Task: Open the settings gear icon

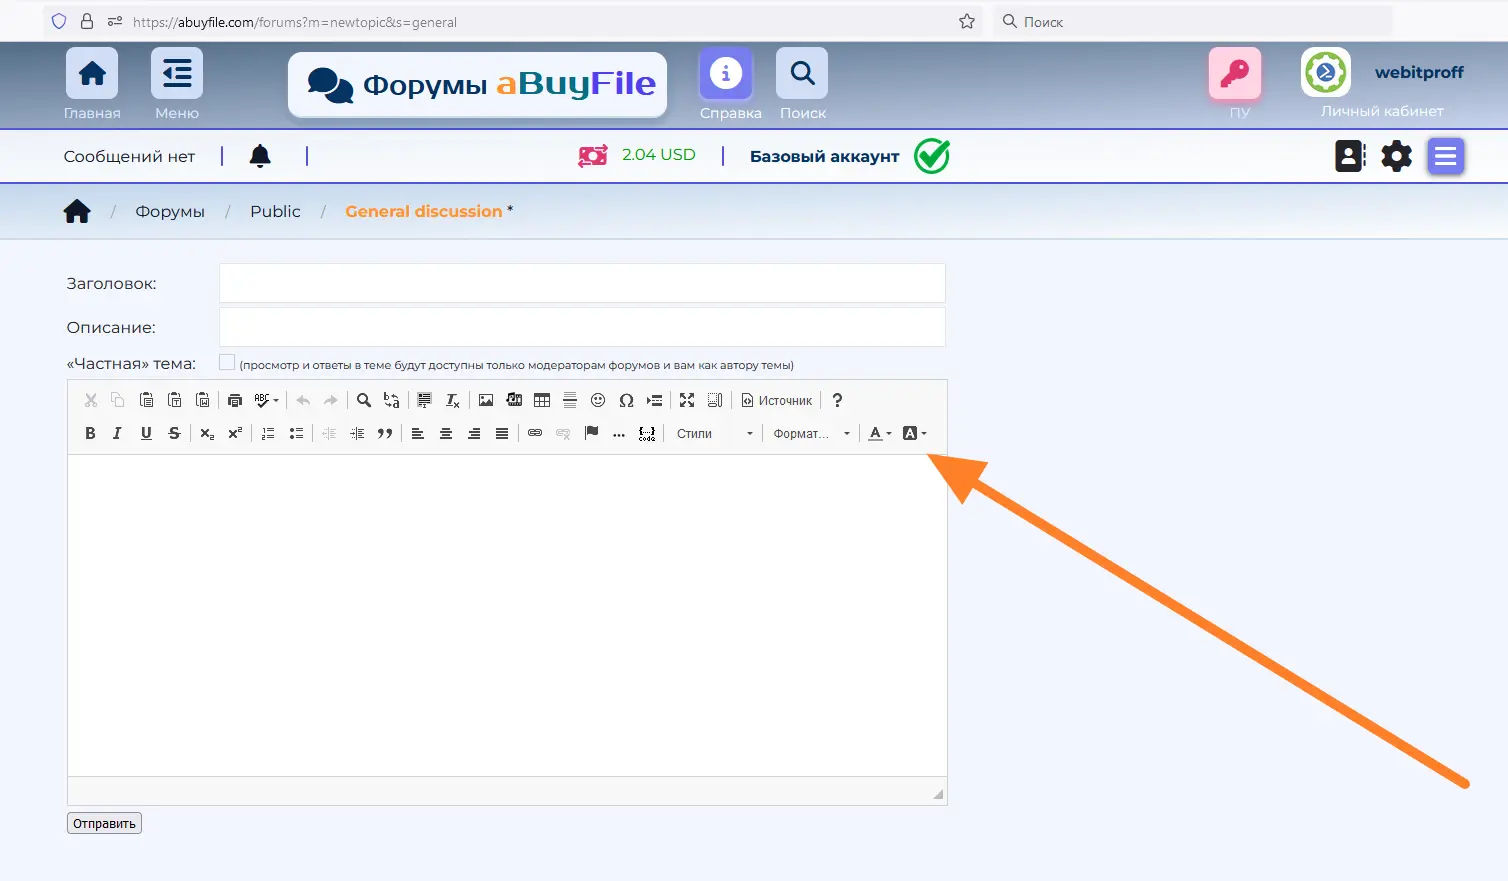Action: pos(1396,156)
